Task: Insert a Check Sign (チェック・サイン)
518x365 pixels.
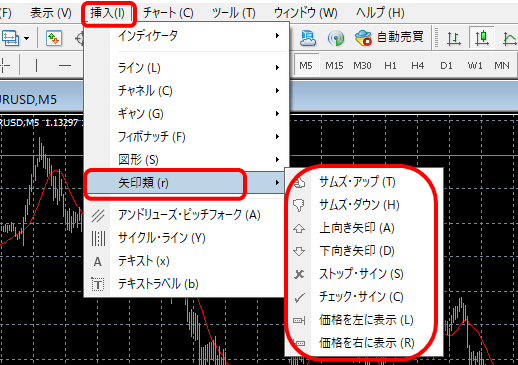Action: pos(364,297)
